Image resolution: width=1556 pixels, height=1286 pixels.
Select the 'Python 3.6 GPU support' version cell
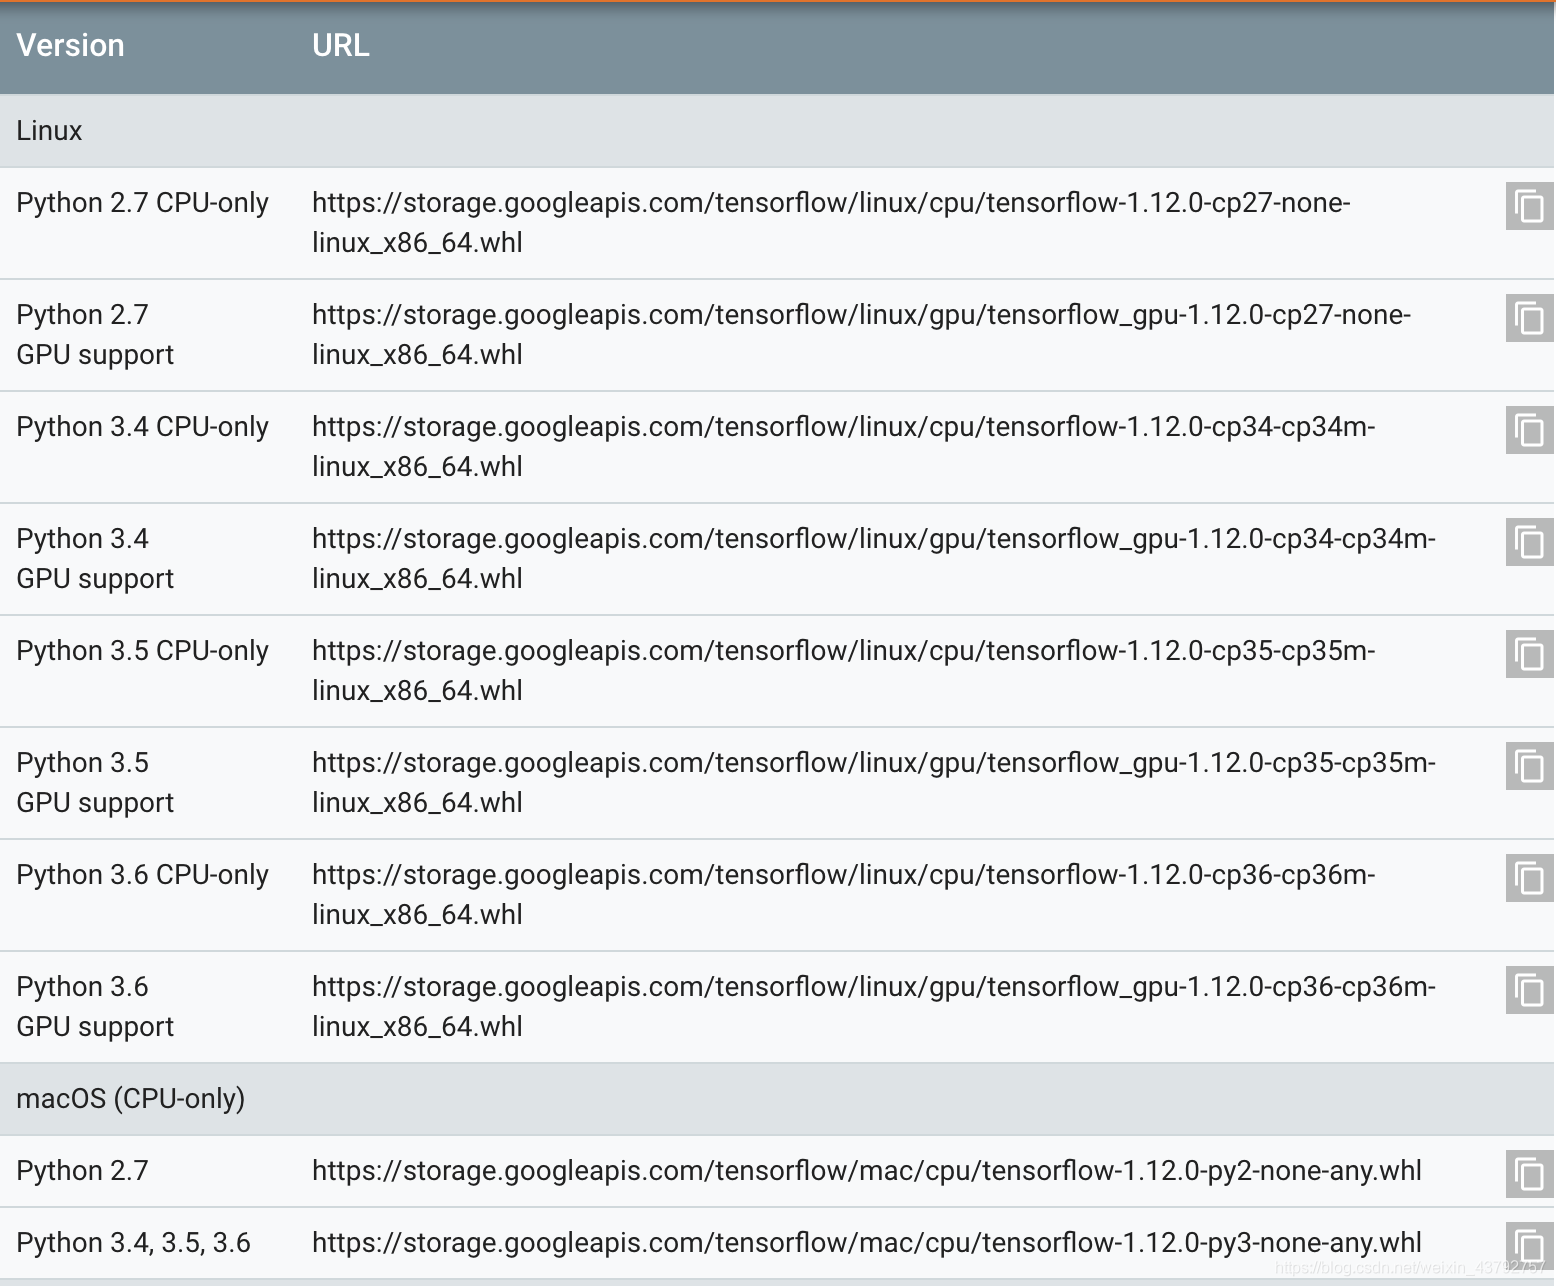95,1006
